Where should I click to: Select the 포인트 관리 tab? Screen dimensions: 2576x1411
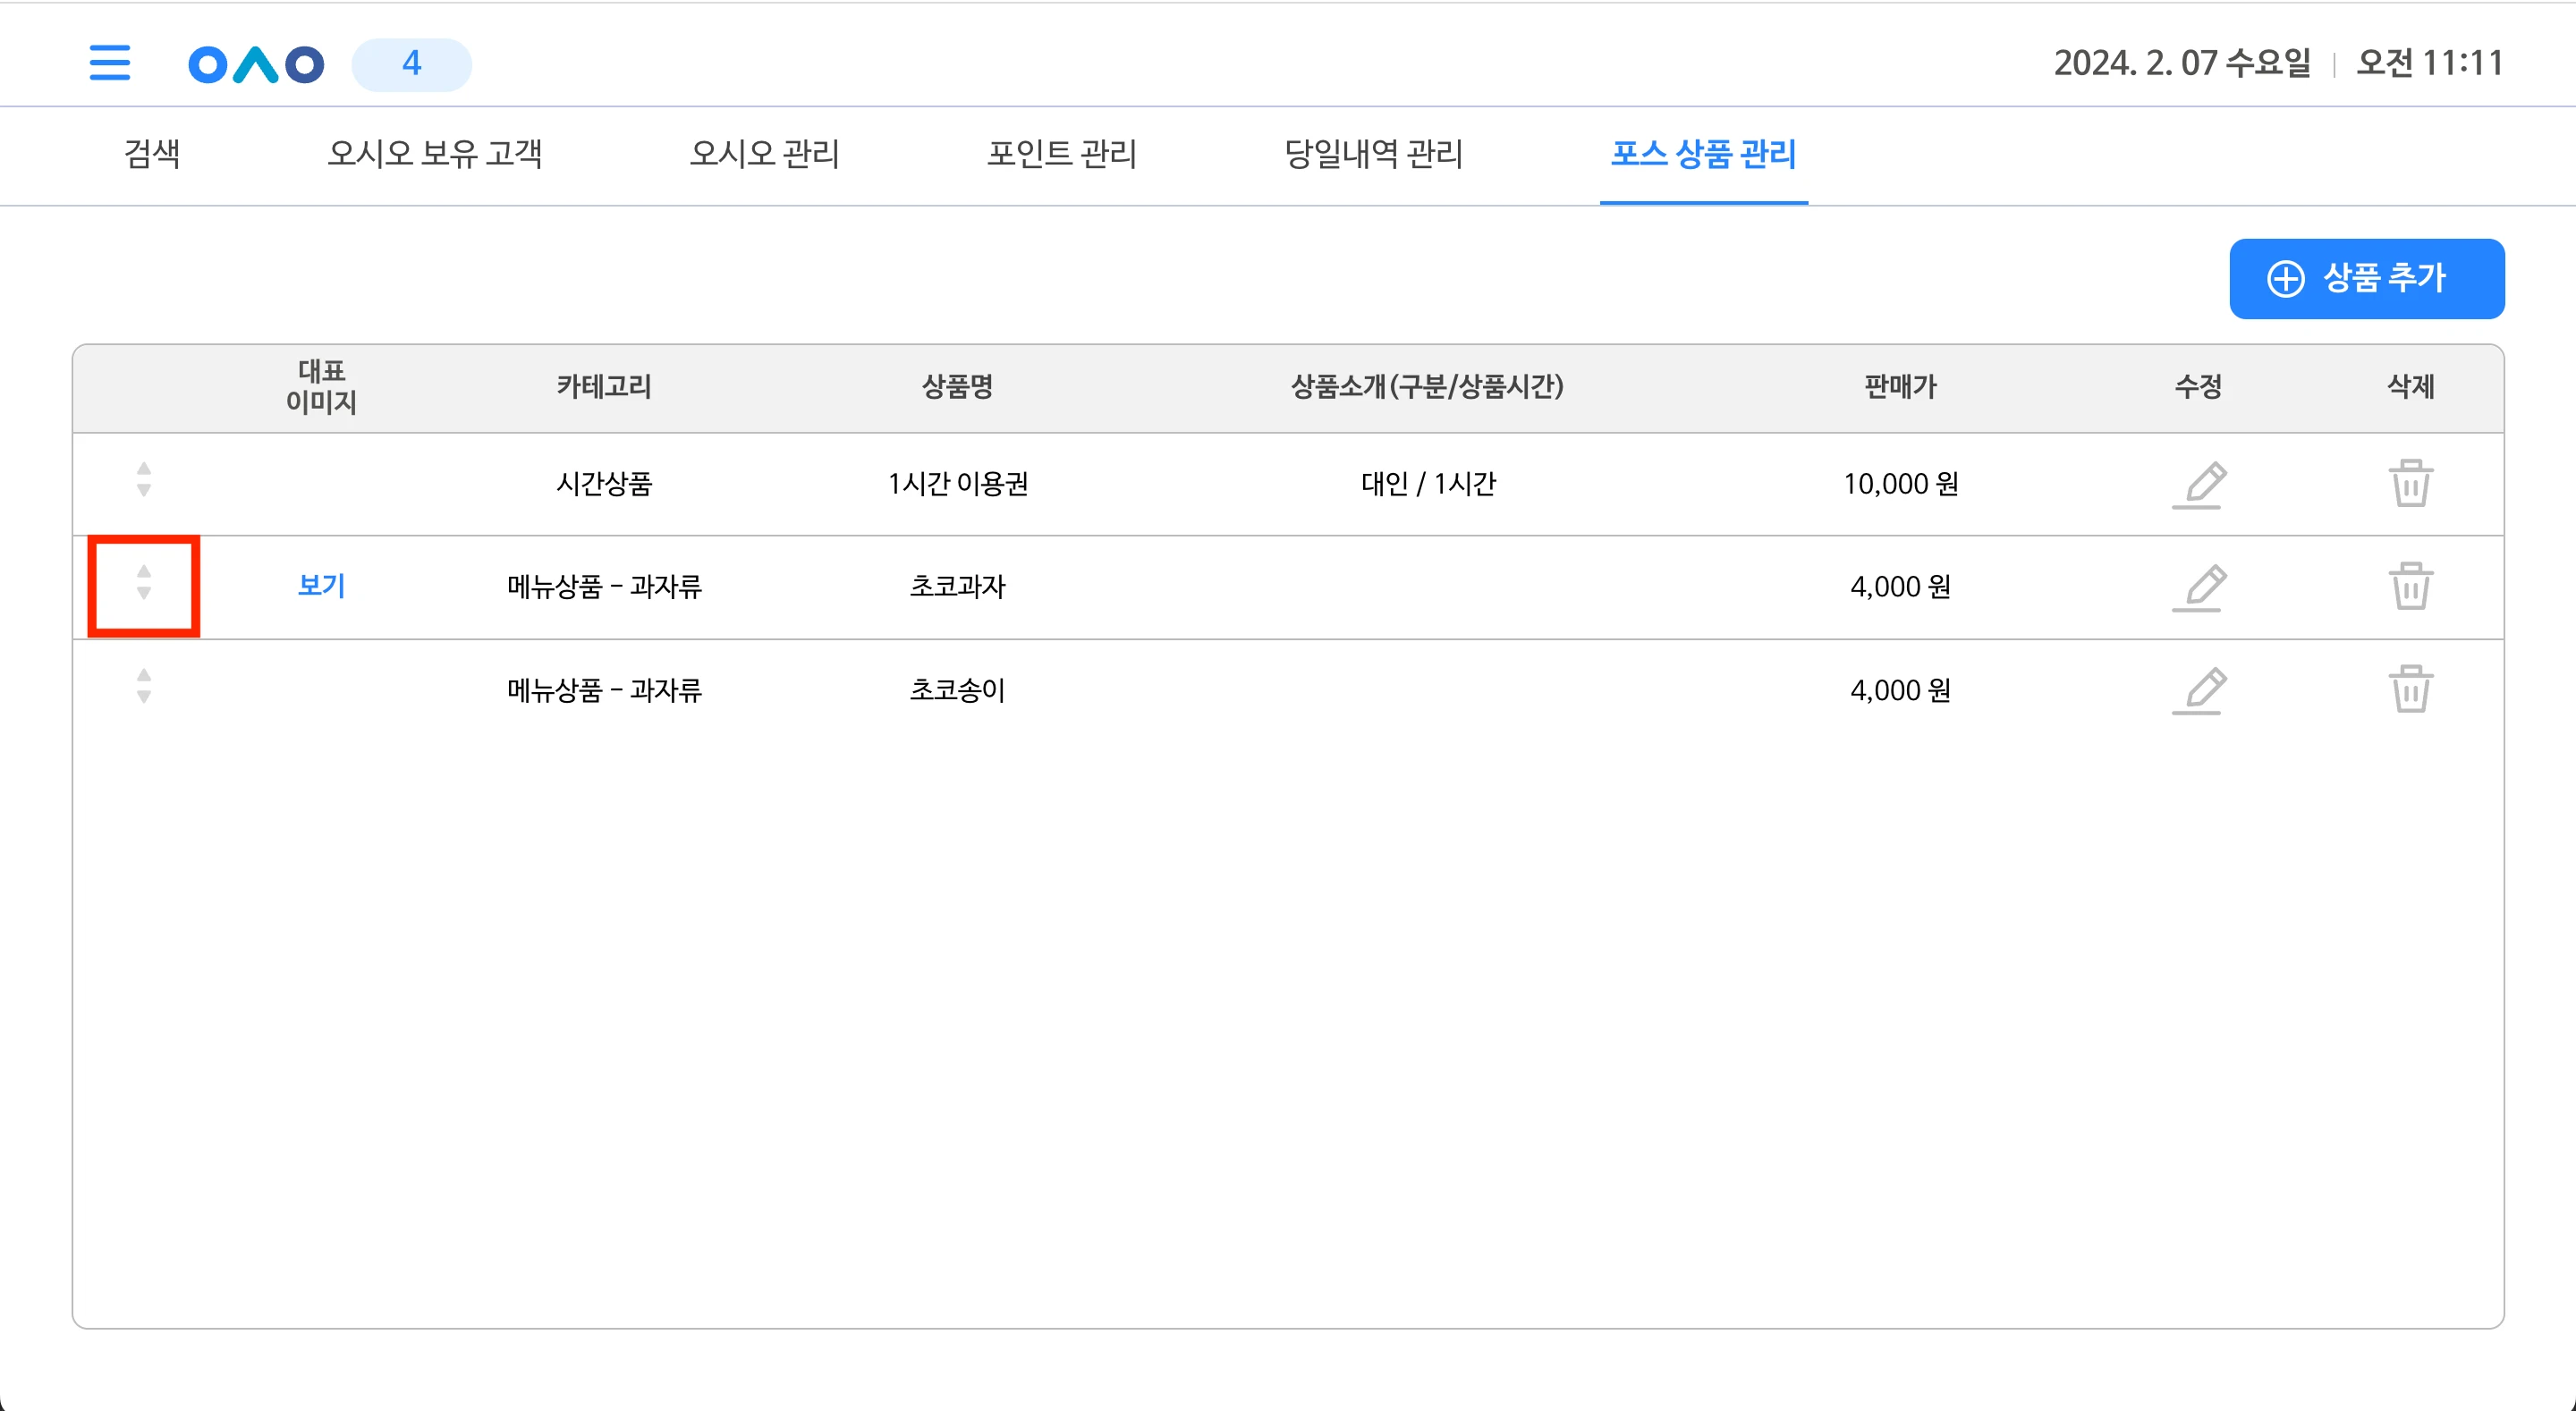[1062, 154]
